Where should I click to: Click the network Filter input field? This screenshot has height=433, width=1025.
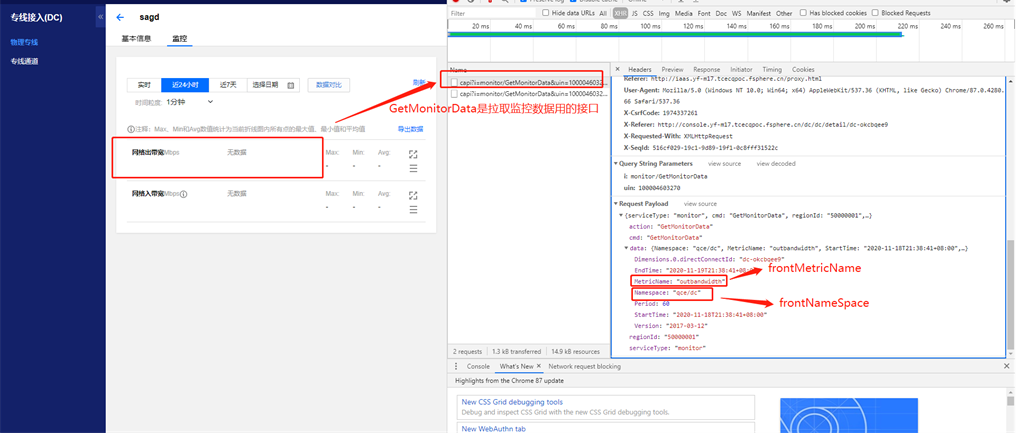[x=492, y=13]
